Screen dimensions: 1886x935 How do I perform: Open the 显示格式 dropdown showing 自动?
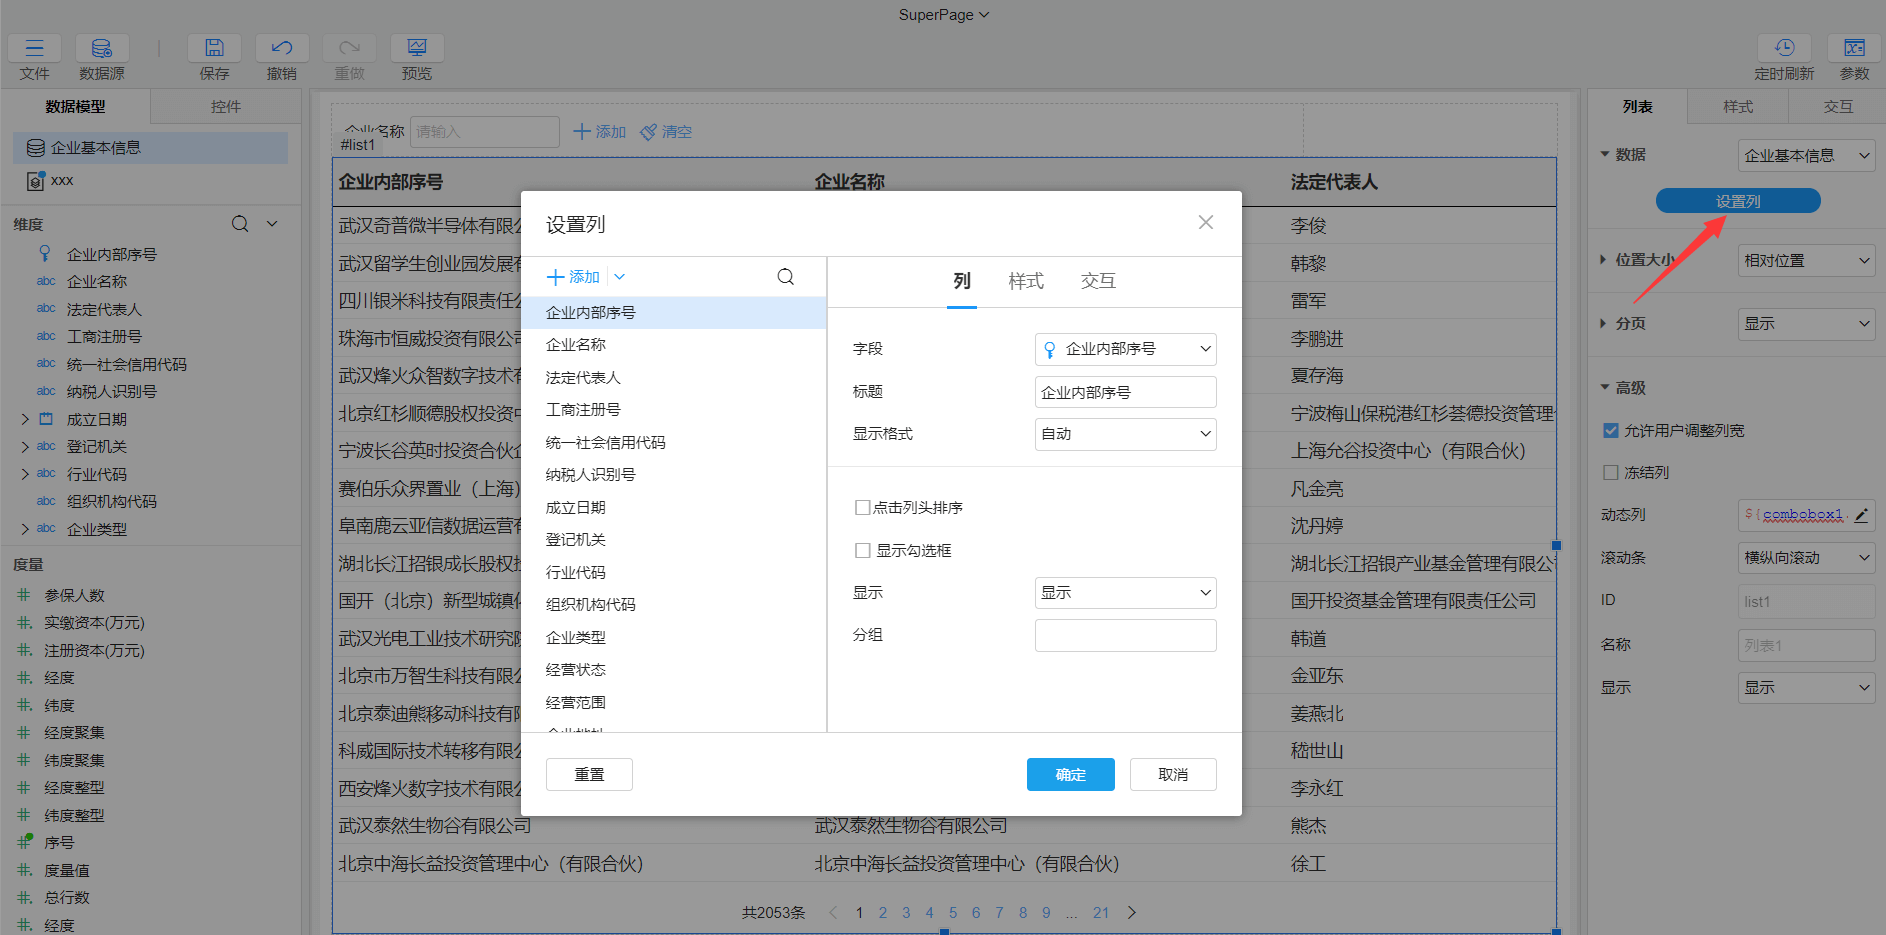[1125, 434]
